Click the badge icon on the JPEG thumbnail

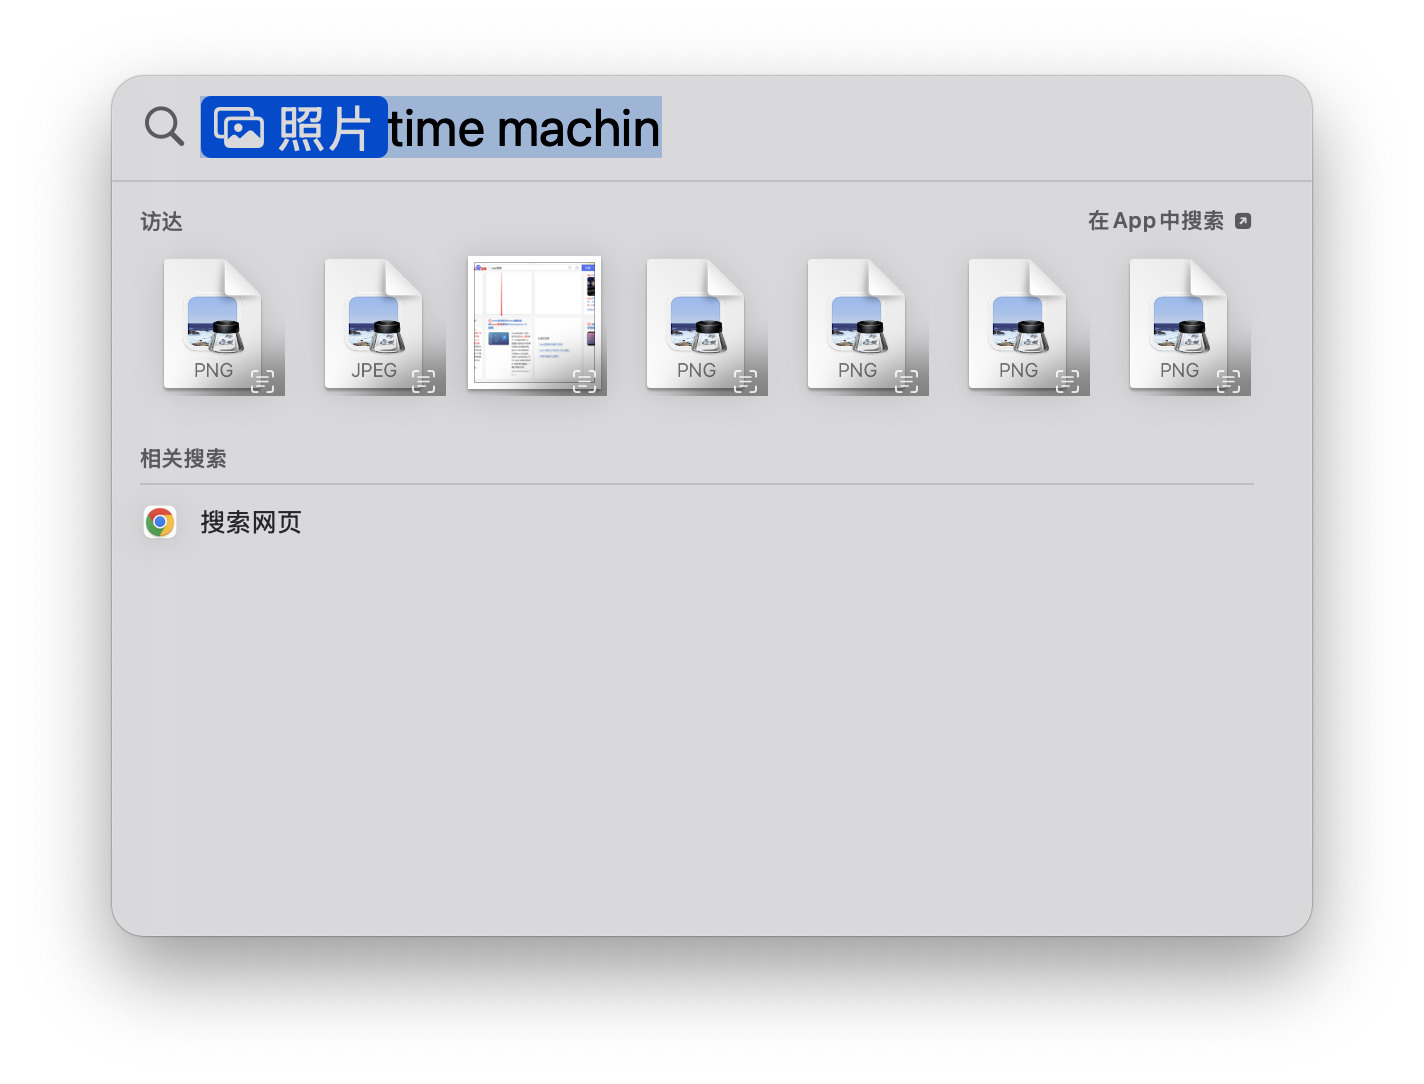pyautogui.click(x=423, y=379)
